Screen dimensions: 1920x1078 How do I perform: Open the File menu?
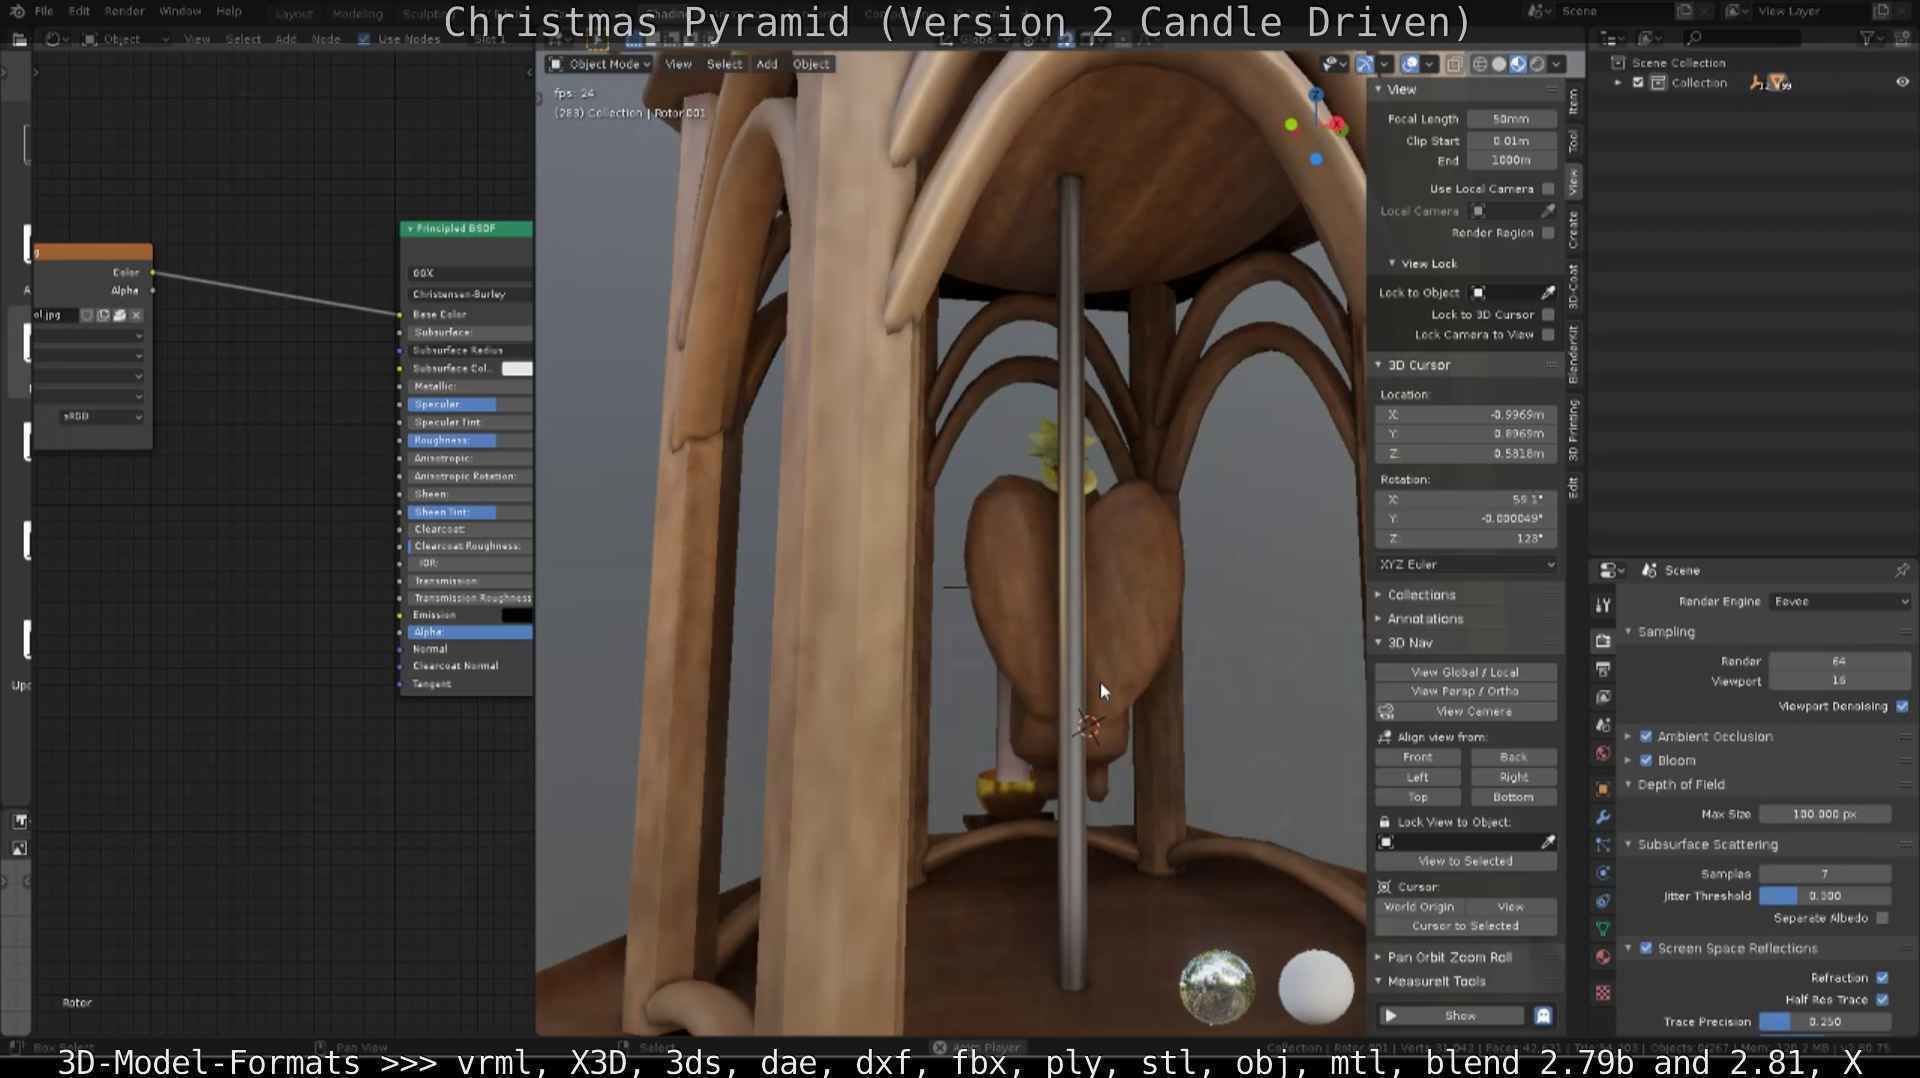pos(44,11)
